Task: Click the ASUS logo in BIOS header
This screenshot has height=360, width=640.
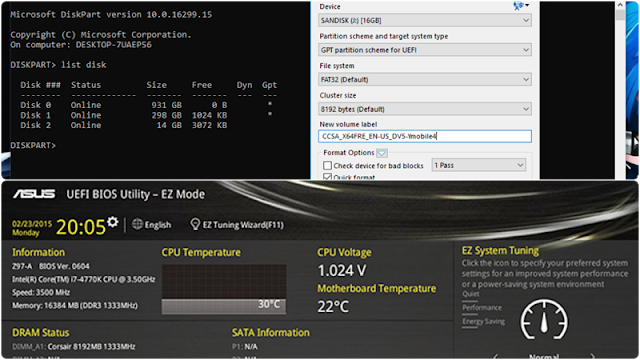Action: tap(34, 194)
